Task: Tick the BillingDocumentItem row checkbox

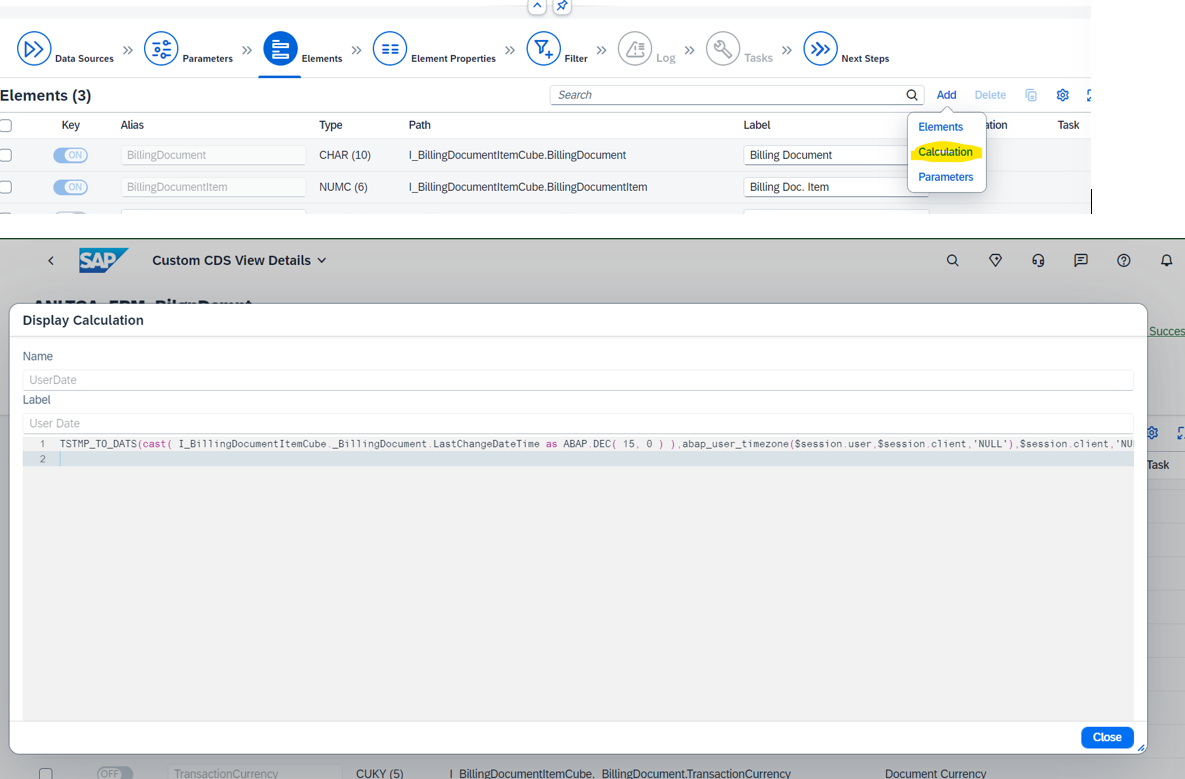Action: coord(6,187)
